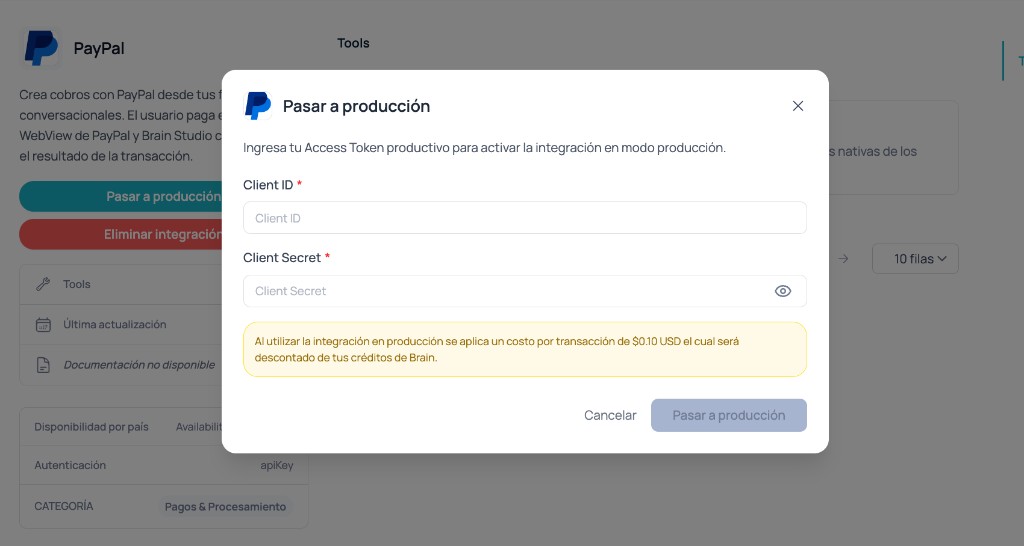Click the Pasar a producción dialog title
The height and width of the screenshot is (546, 1024).
click(x=357, y=106)
